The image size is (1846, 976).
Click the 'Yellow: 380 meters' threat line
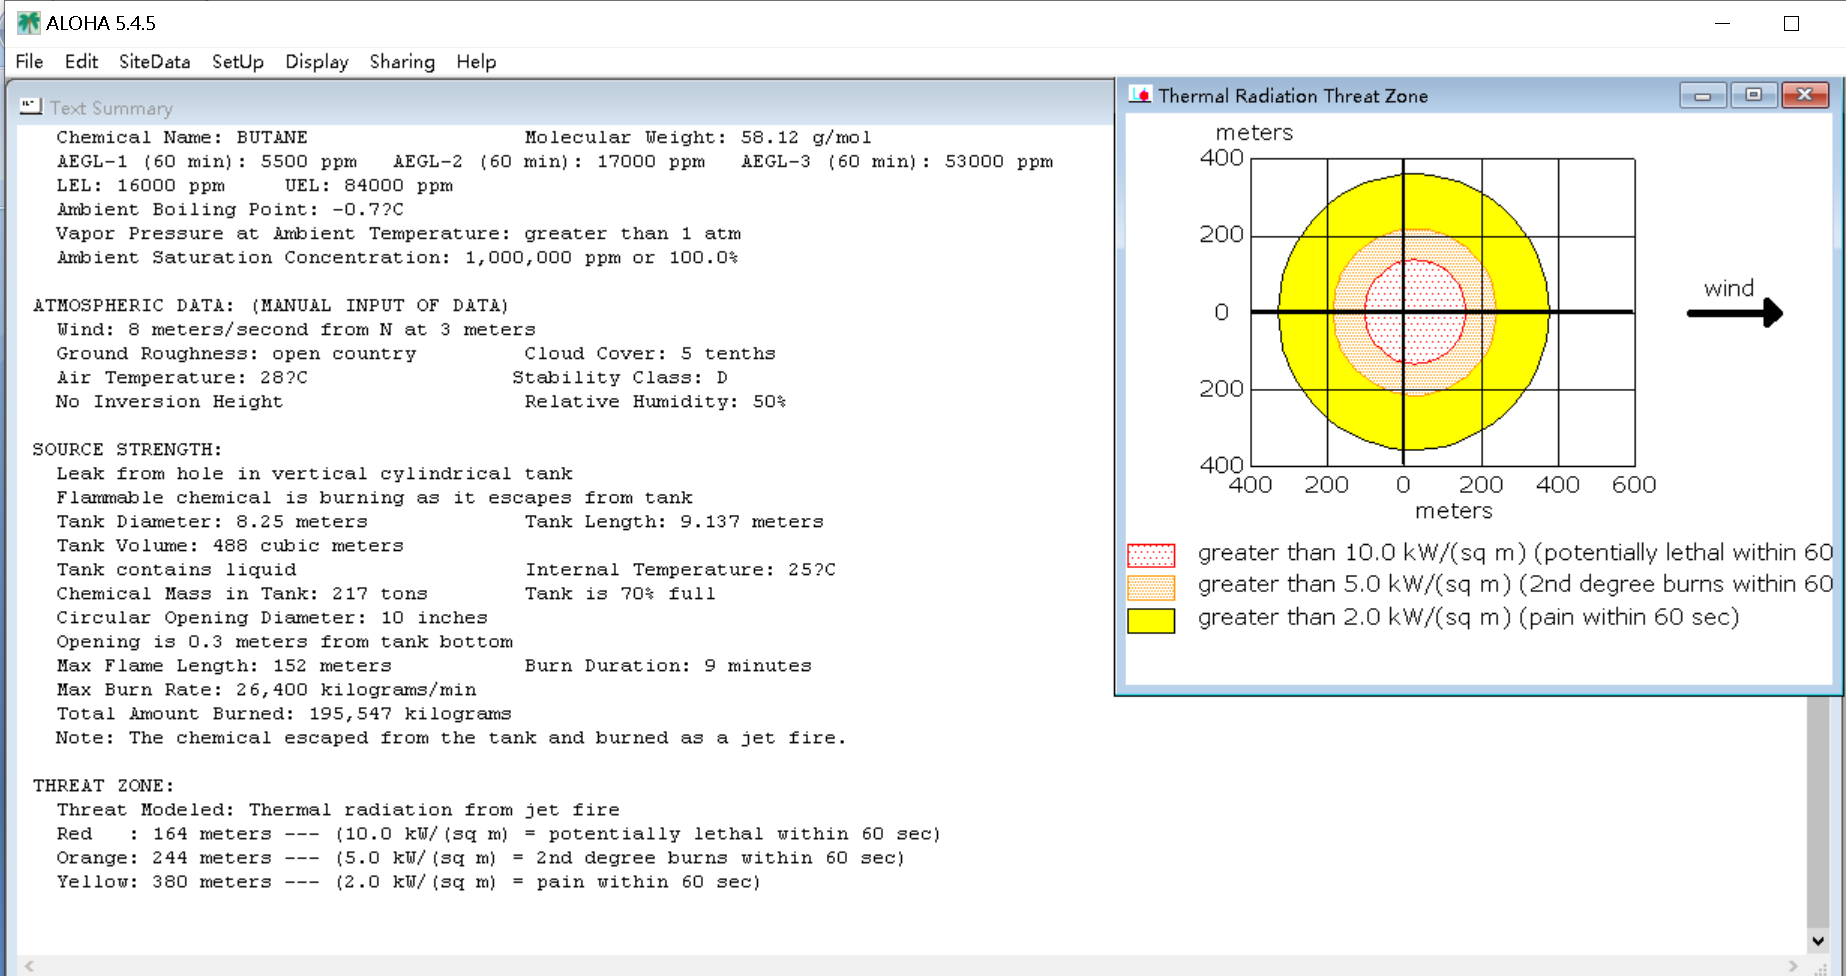click(408, 882)
